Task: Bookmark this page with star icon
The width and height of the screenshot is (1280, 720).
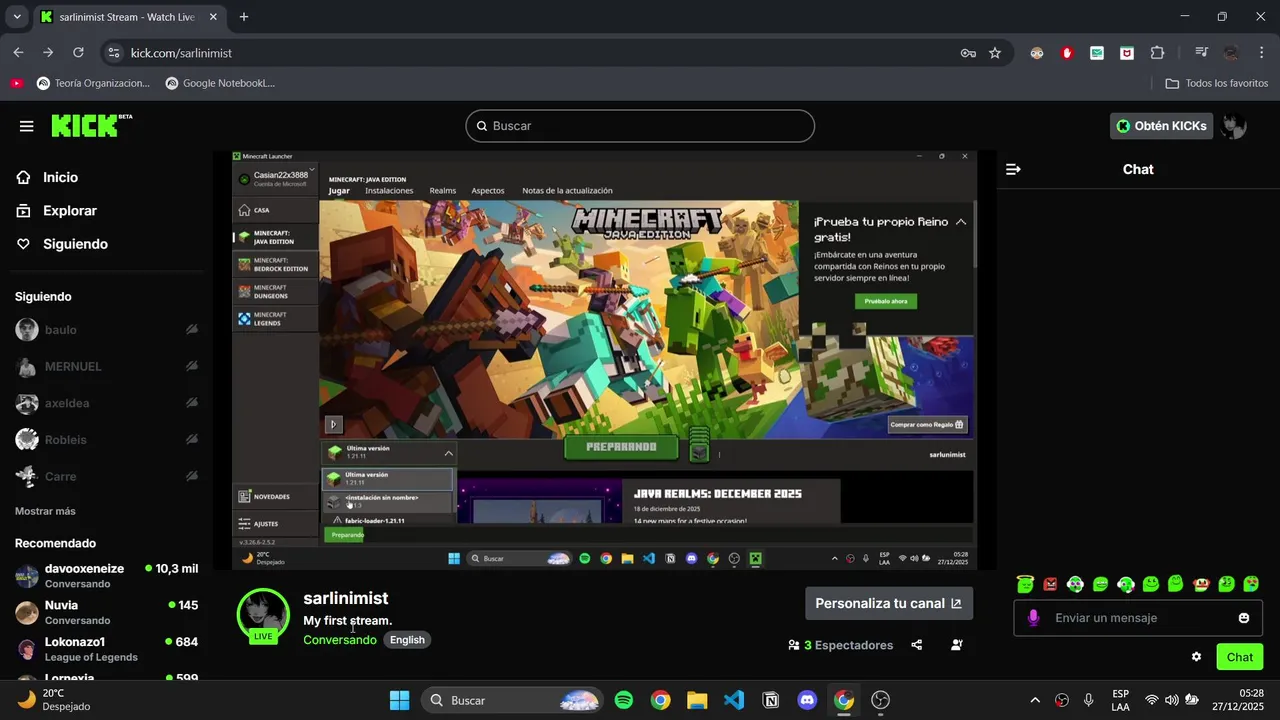Action: 995,53
